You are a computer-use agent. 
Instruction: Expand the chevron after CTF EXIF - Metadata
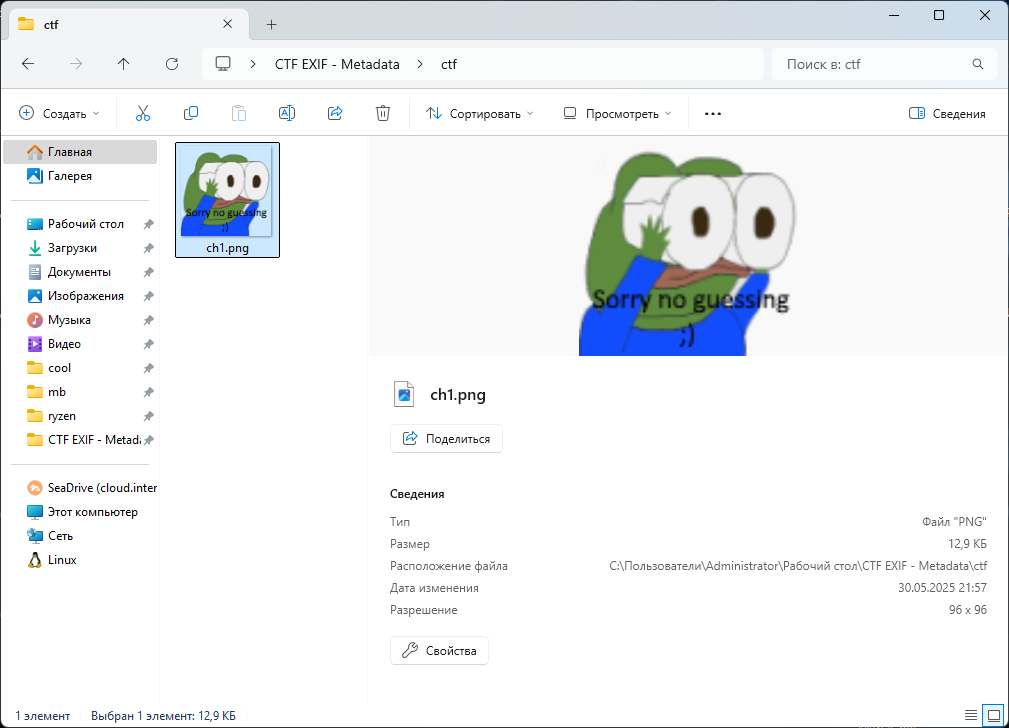(x=420, y=64)
